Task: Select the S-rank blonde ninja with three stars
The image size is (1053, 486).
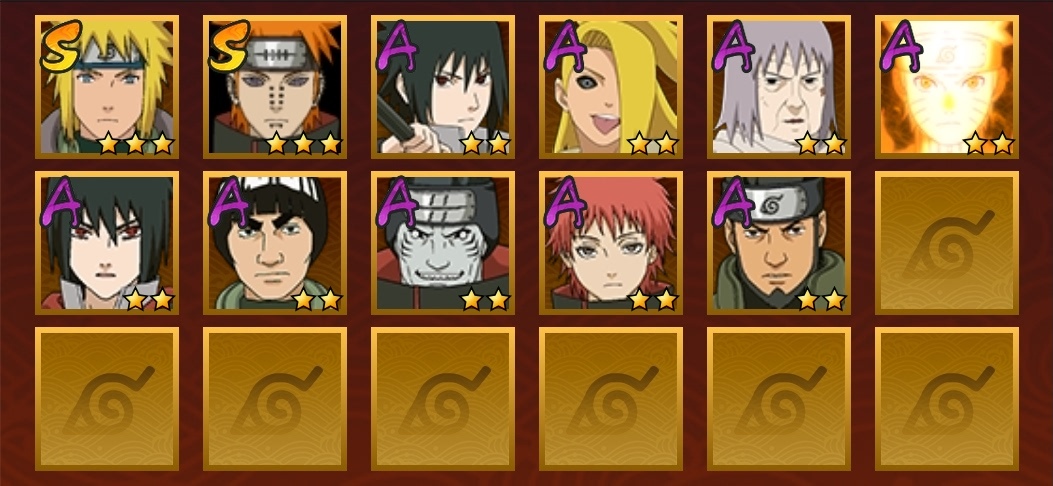Action: click(x=107, y=87)
